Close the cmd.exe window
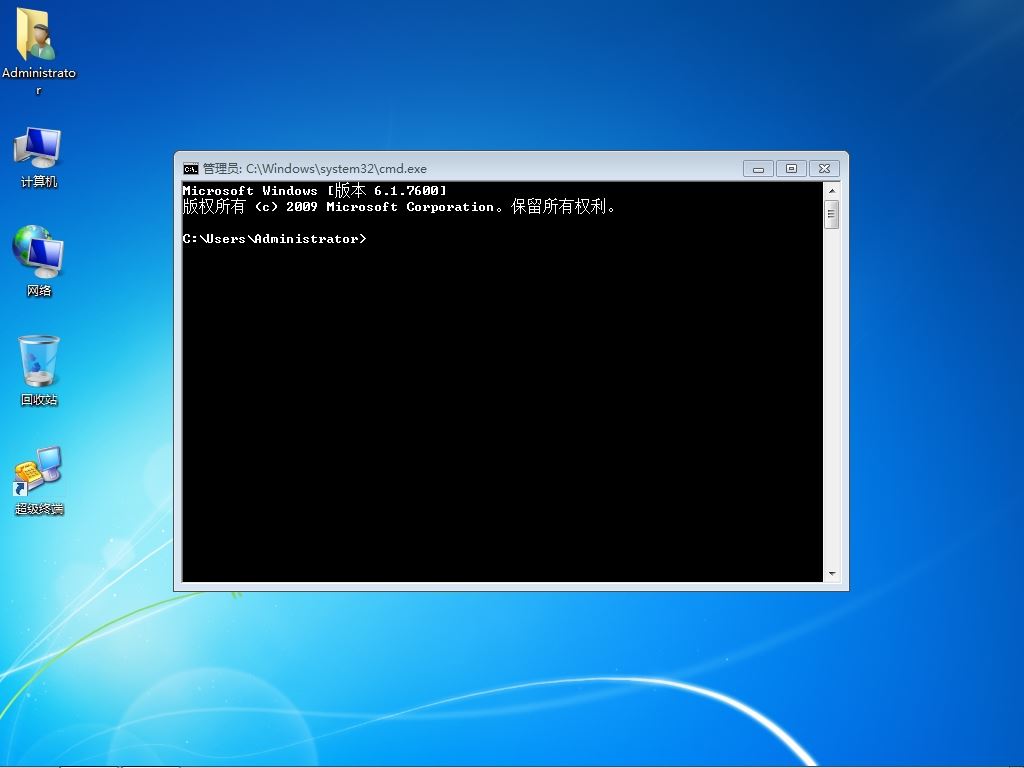This screenshot has width=1024, height=768. 824,169
